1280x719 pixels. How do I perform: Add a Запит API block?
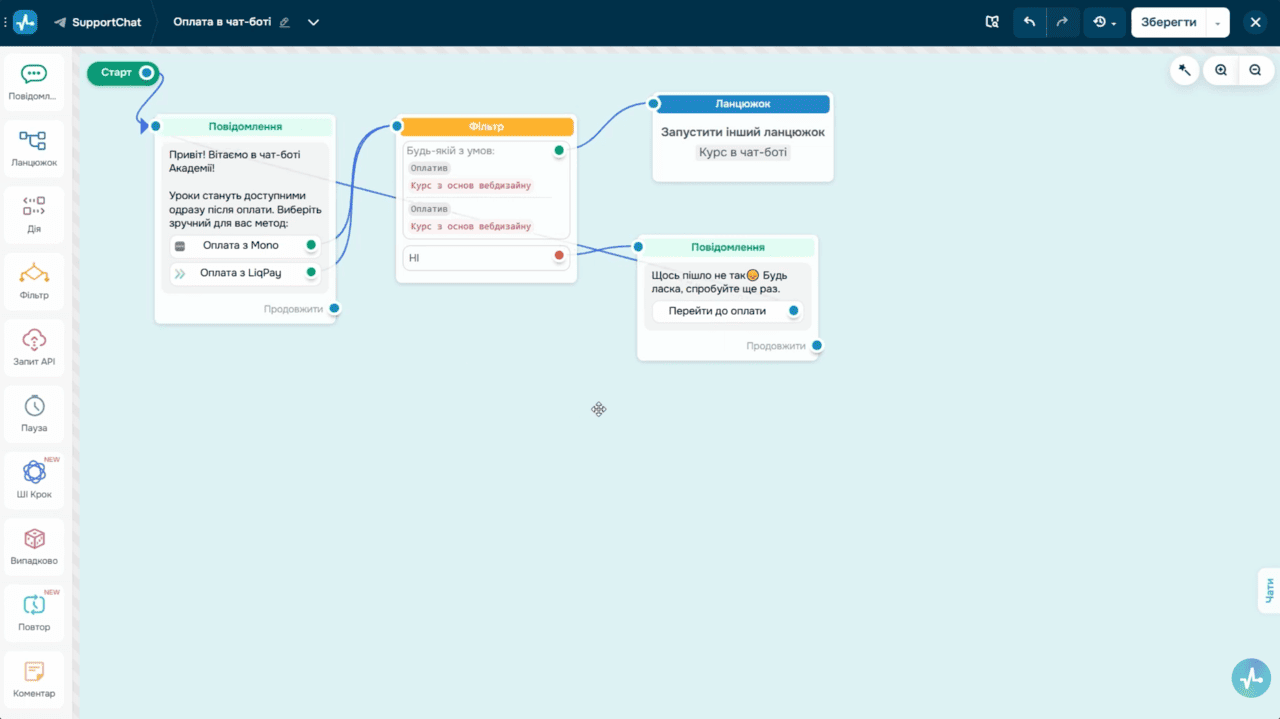click(34, 348)
